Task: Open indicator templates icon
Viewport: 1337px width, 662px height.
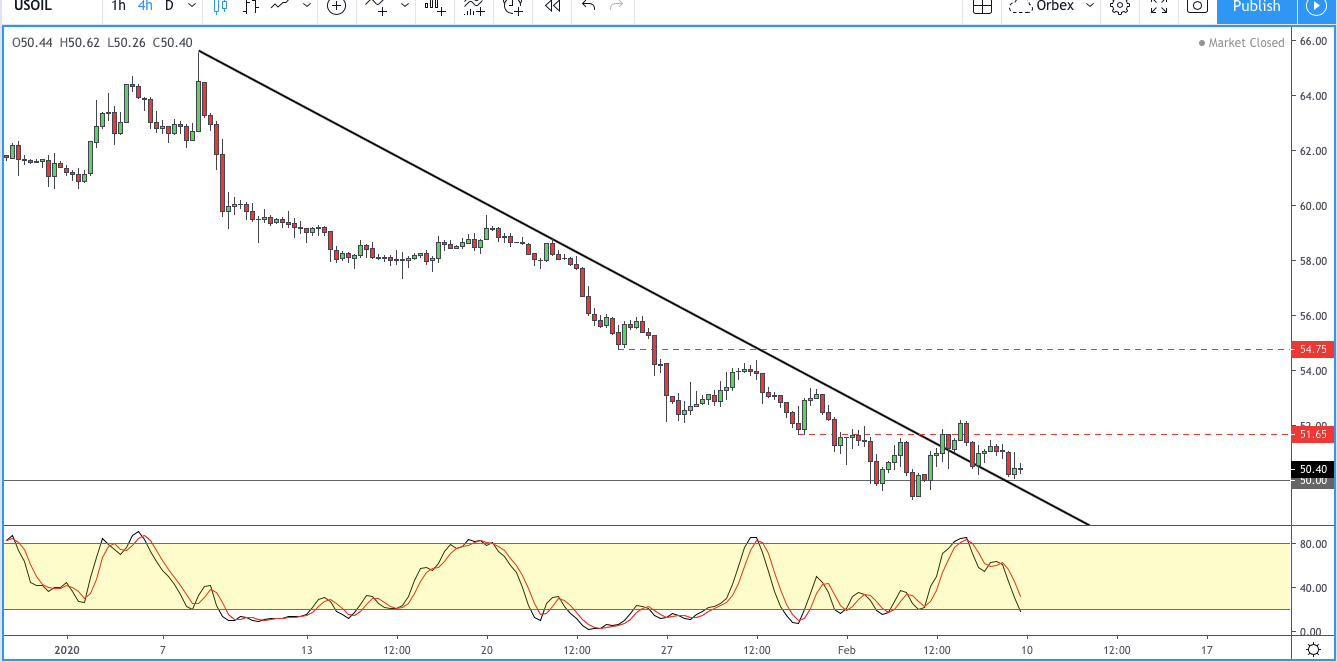Action: [475, 6]
